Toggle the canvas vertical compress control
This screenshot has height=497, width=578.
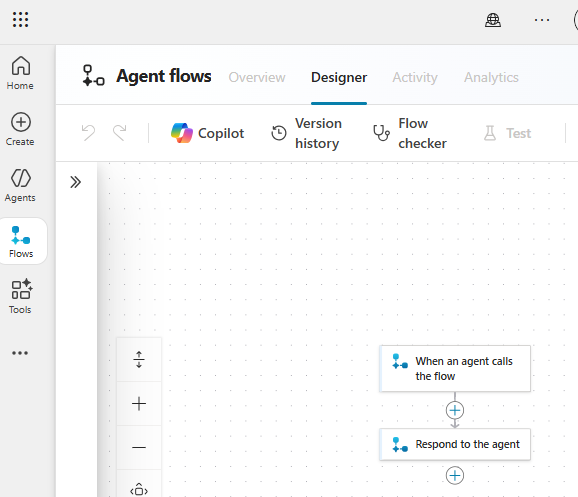click(x=139, y=359)
